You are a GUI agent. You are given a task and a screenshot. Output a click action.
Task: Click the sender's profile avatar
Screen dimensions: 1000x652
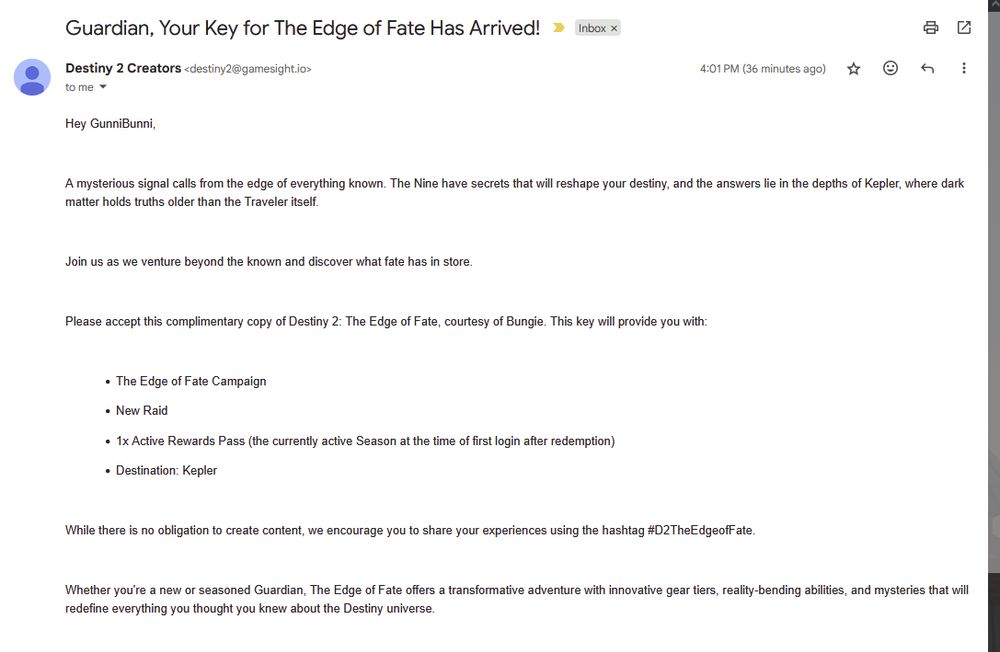point(32,77)
